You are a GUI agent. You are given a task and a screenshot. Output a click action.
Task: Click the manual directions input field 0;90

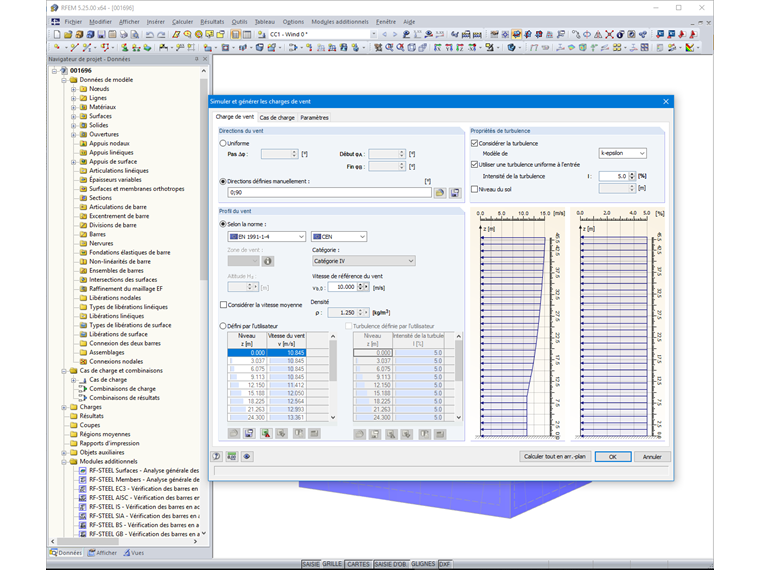click(329, 193)
